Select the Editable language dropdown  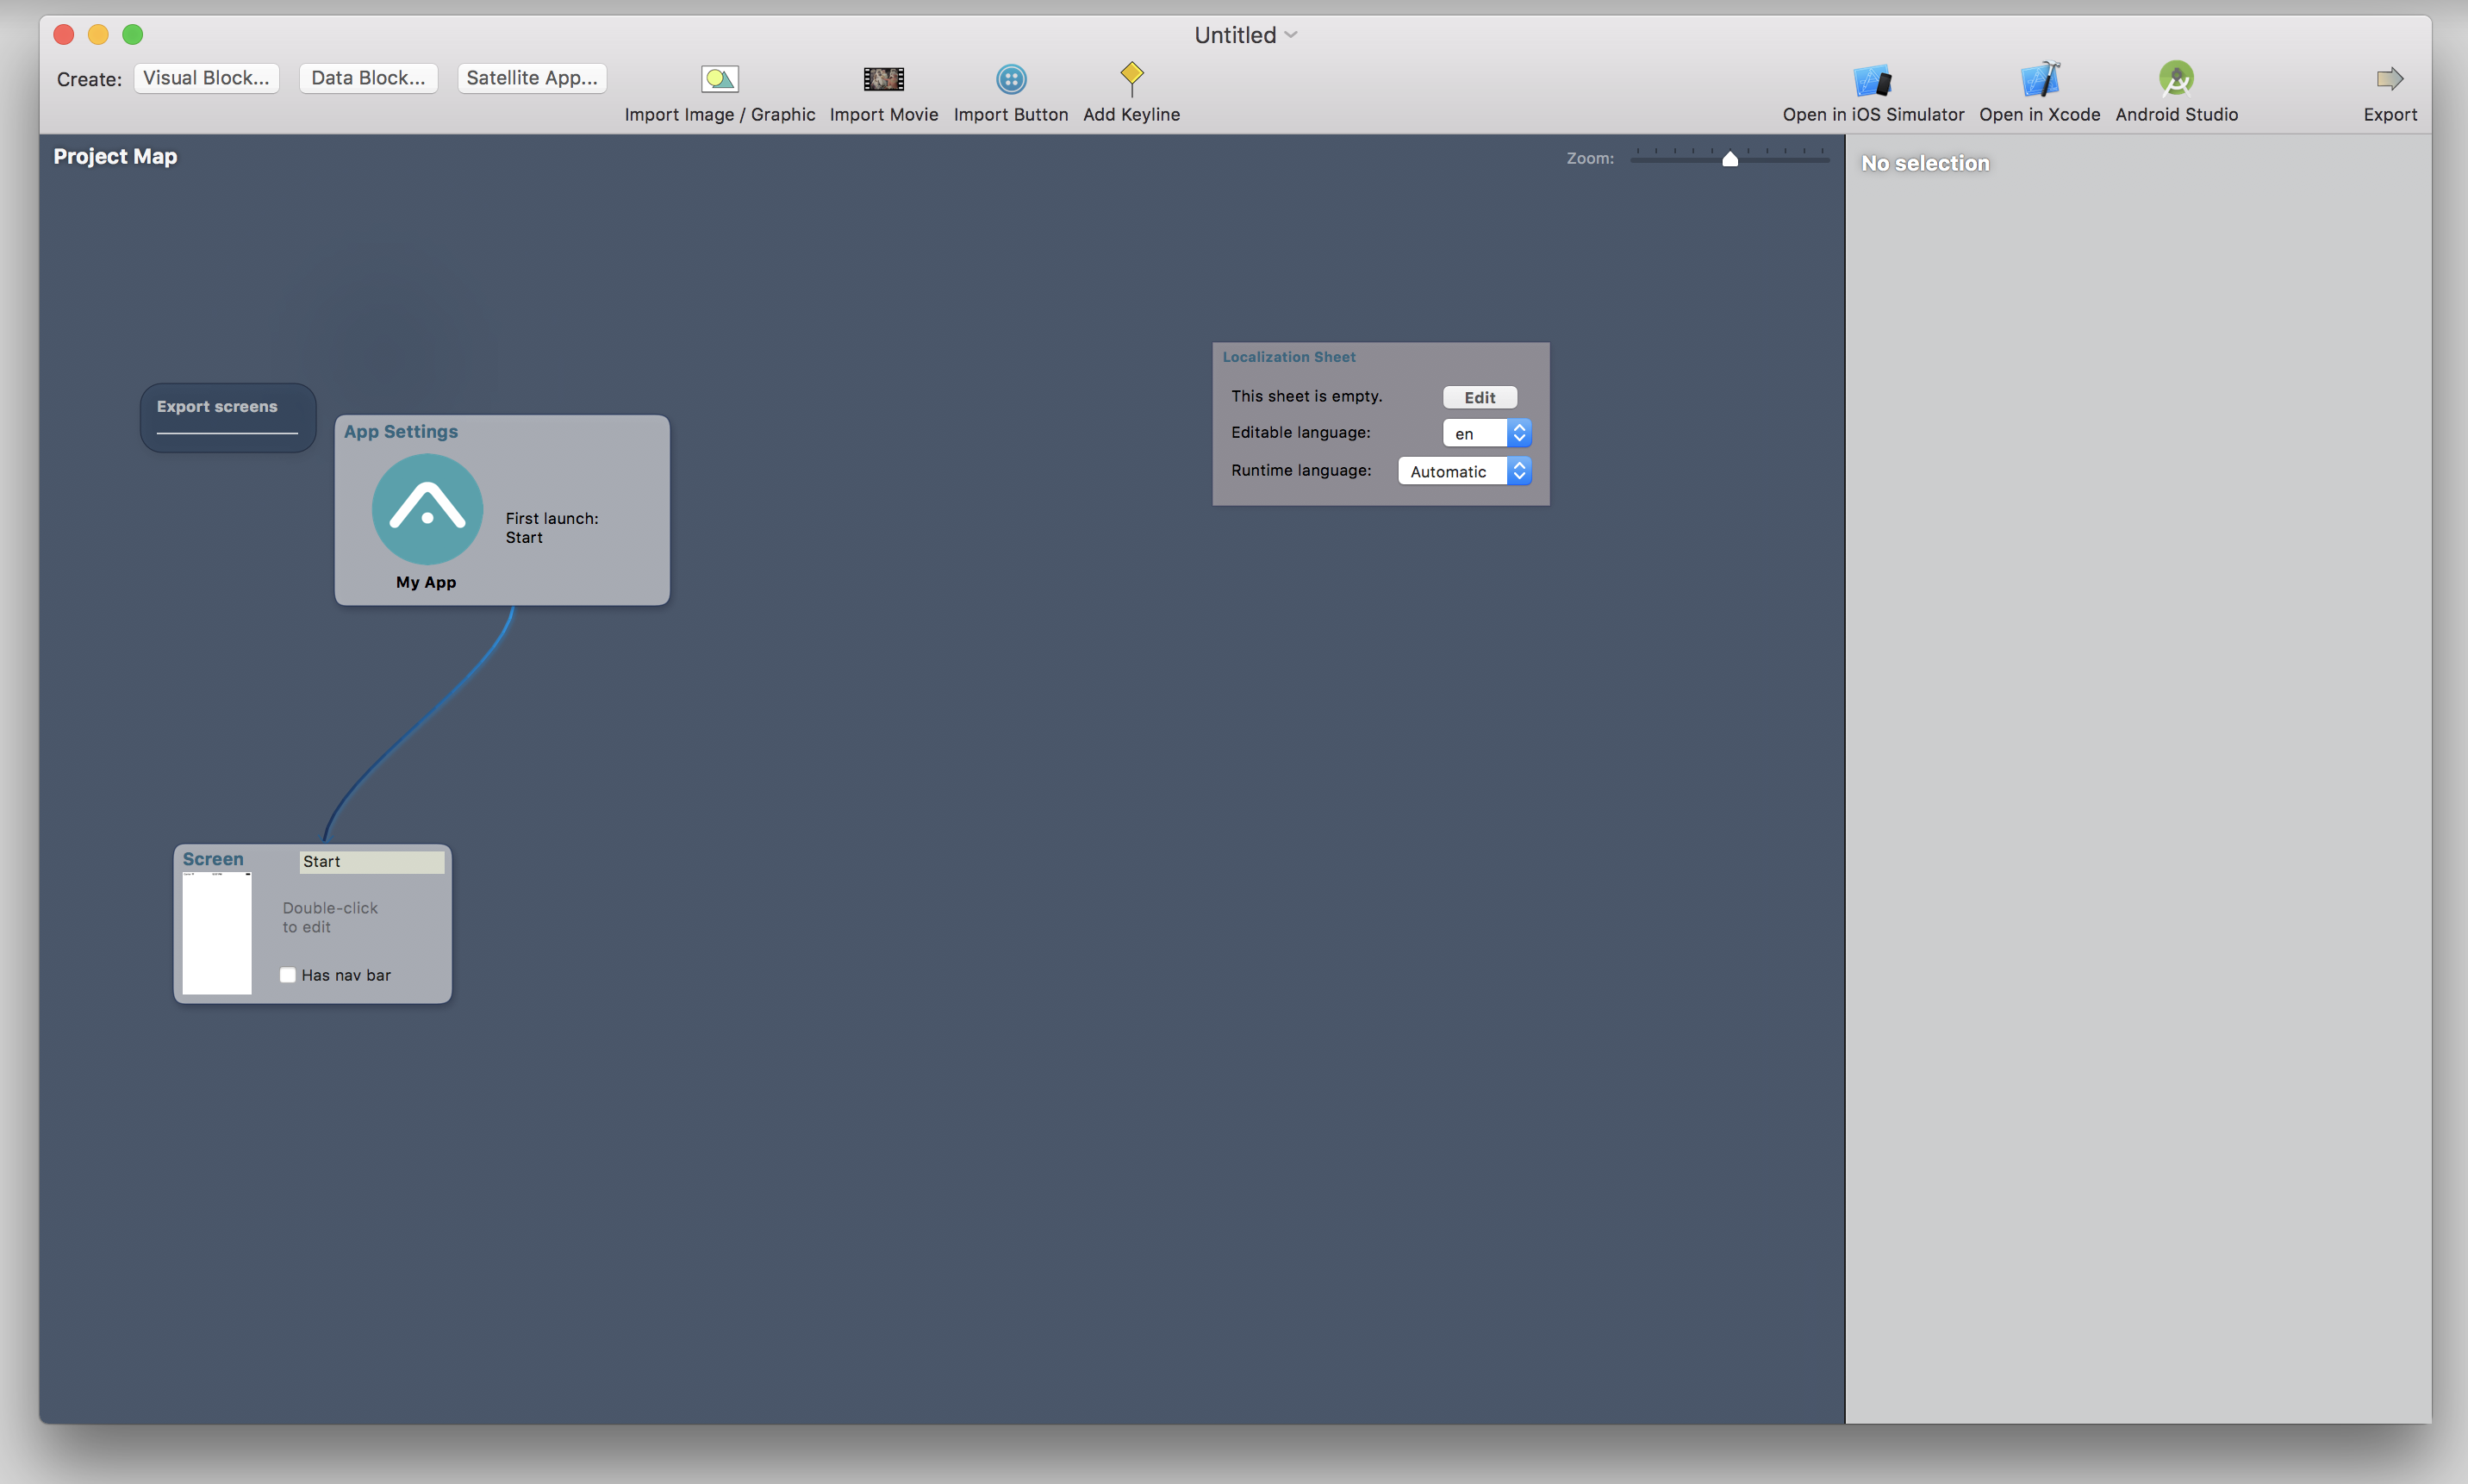(1486, 432)
